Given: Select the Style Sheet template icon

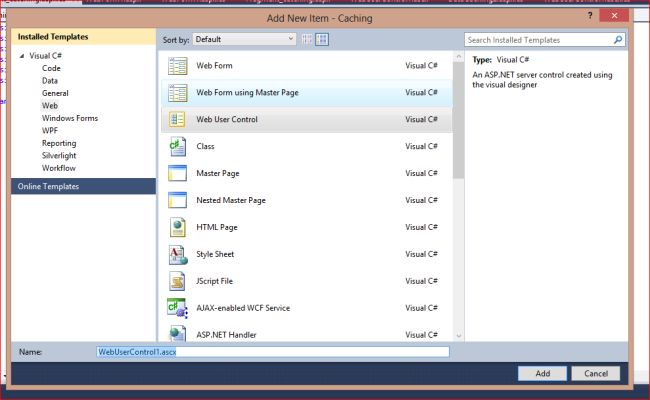Looking at the screenshot, I should coord(178,255).
